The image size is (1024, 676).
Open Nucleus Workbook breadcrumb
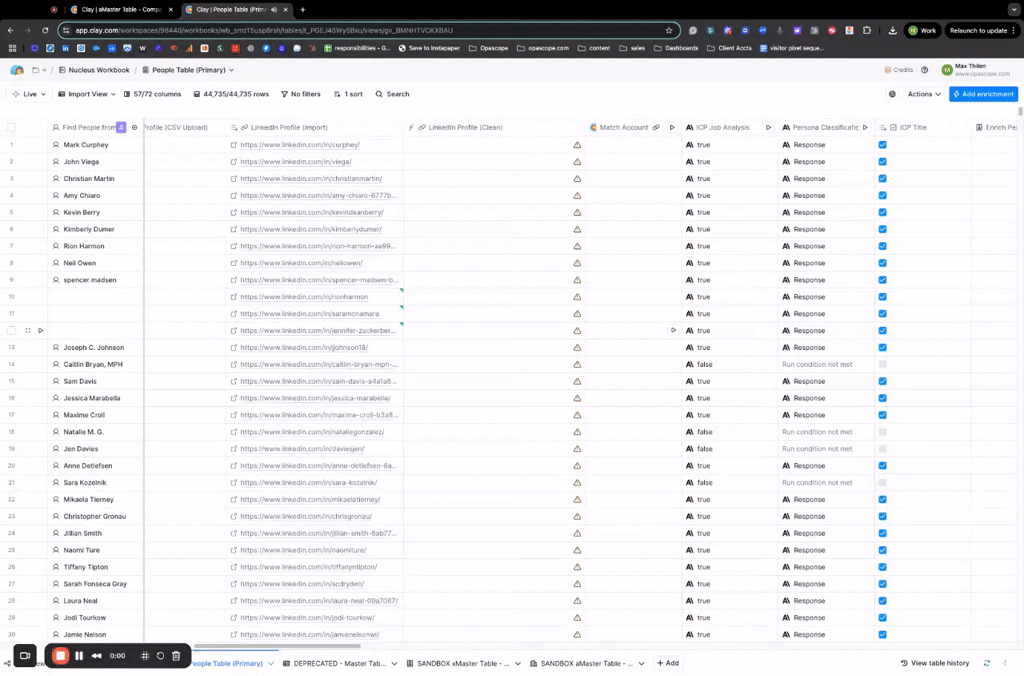[x=98, y=70]
